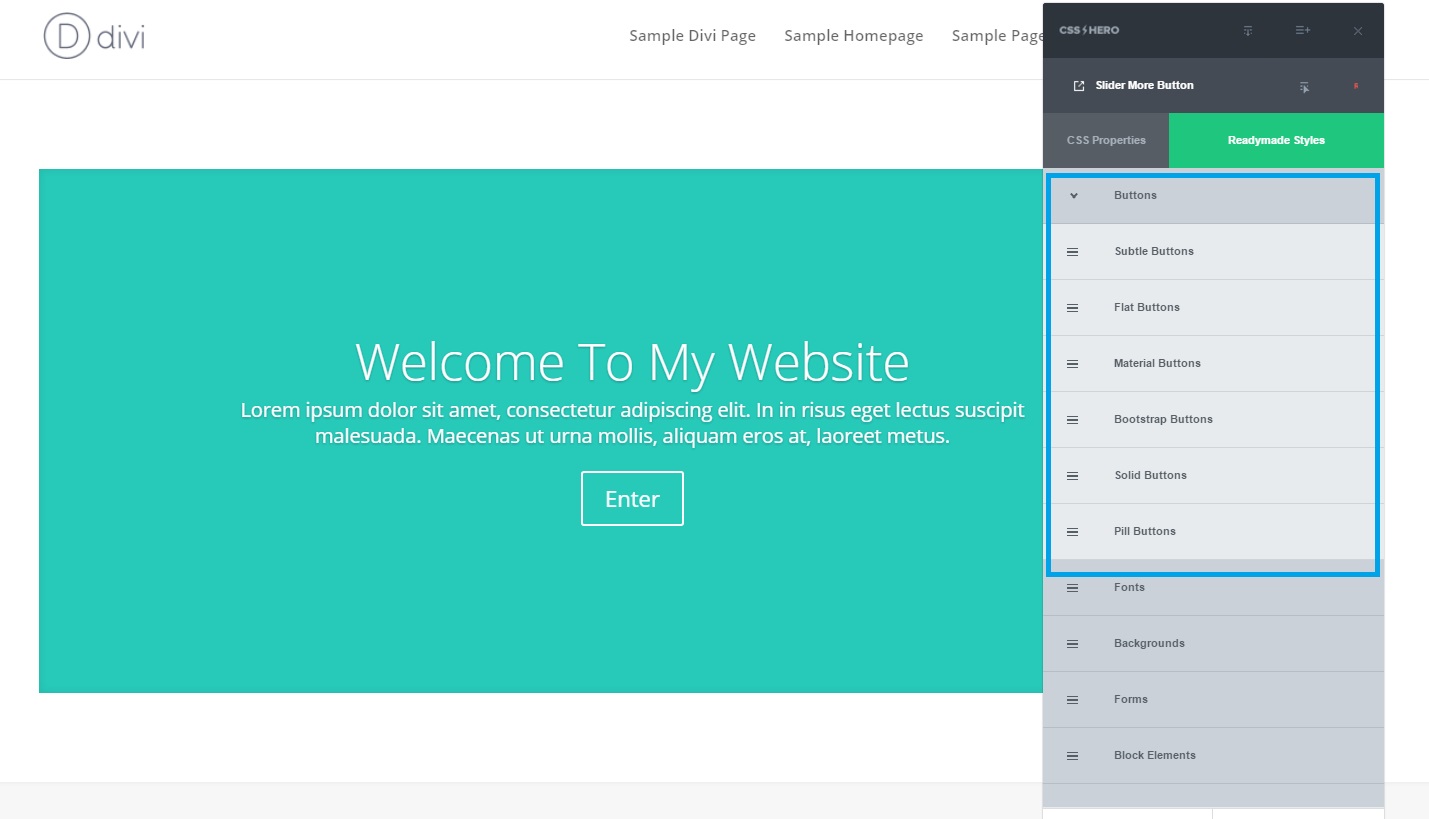
Task: Expand the Forms section
Action: [1213, 699]
